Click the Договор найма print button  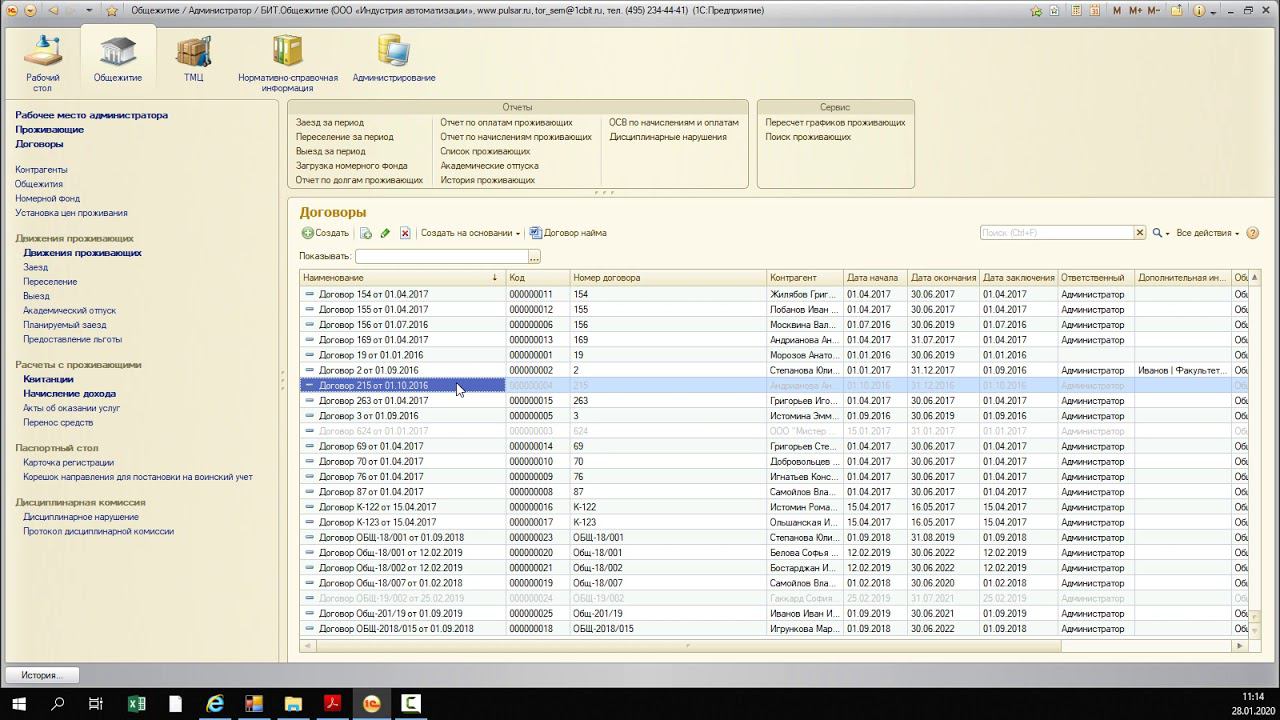[568, 233]
